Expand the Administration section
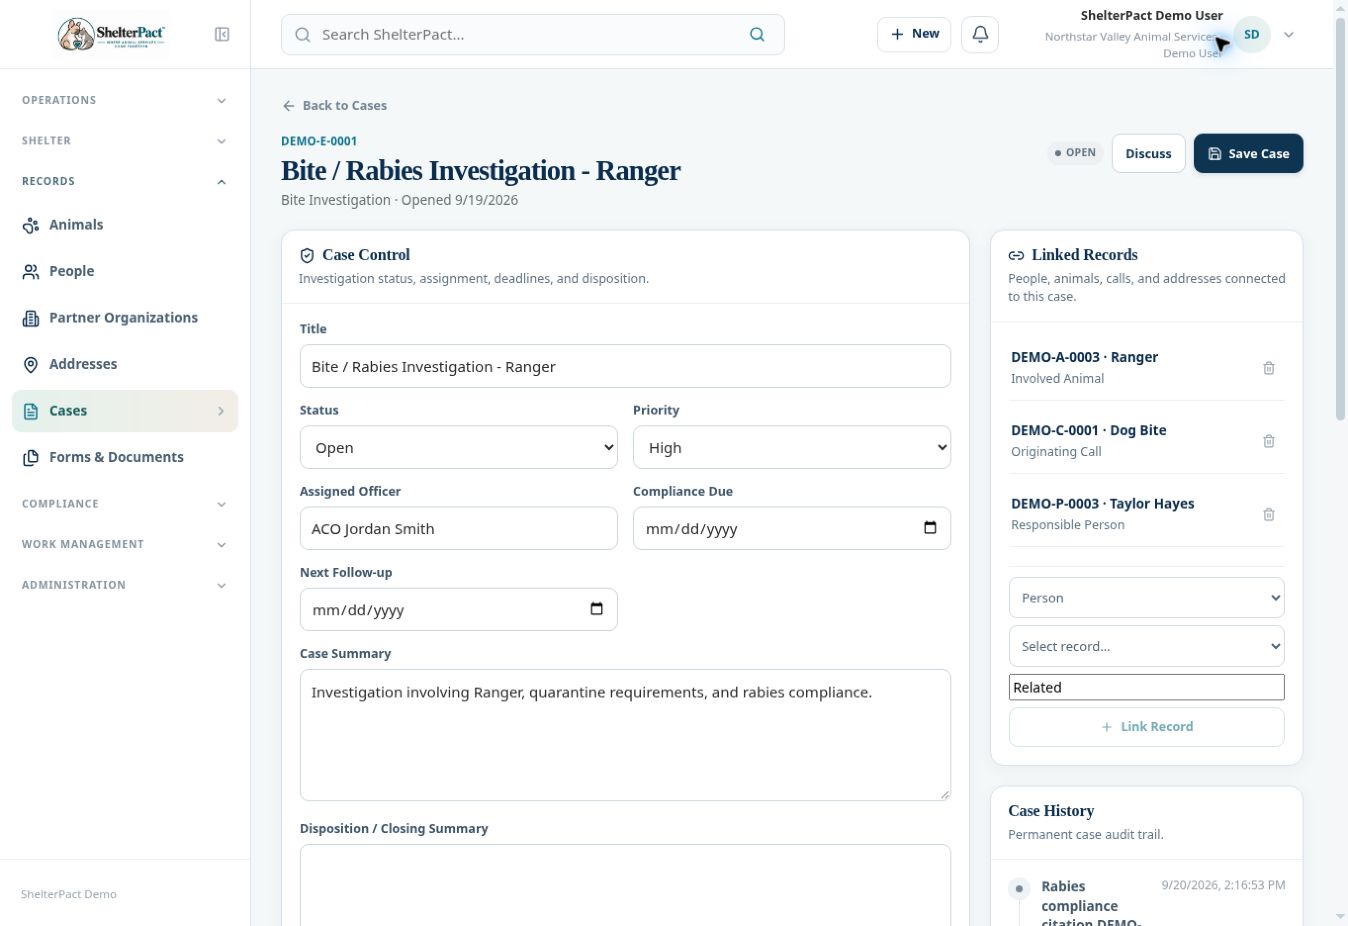The width and height of the screenshot is (1348, 926). click(x=125, y=585)
